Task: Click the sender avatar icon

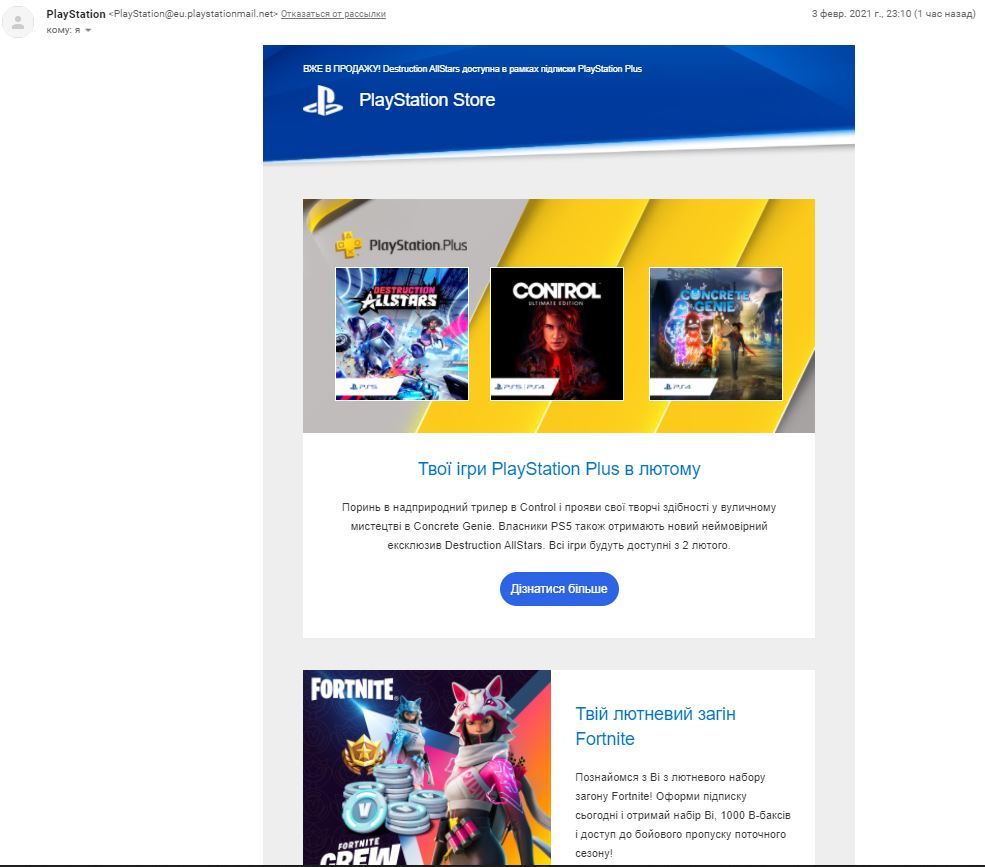Action: [18, 22]
